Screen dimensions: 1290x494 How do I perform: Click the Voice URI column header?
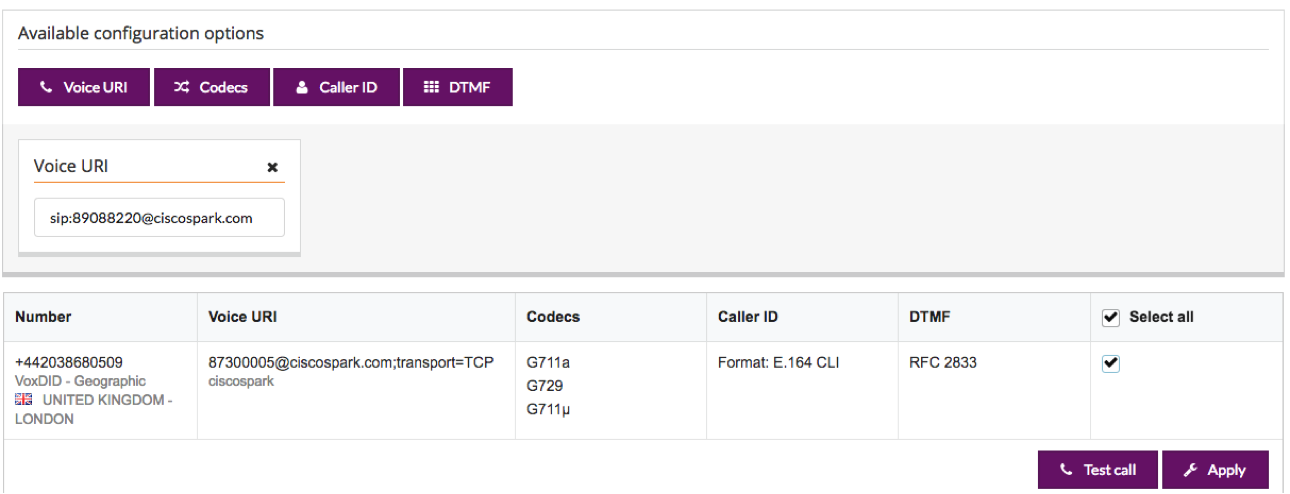[x=243, y=317]
